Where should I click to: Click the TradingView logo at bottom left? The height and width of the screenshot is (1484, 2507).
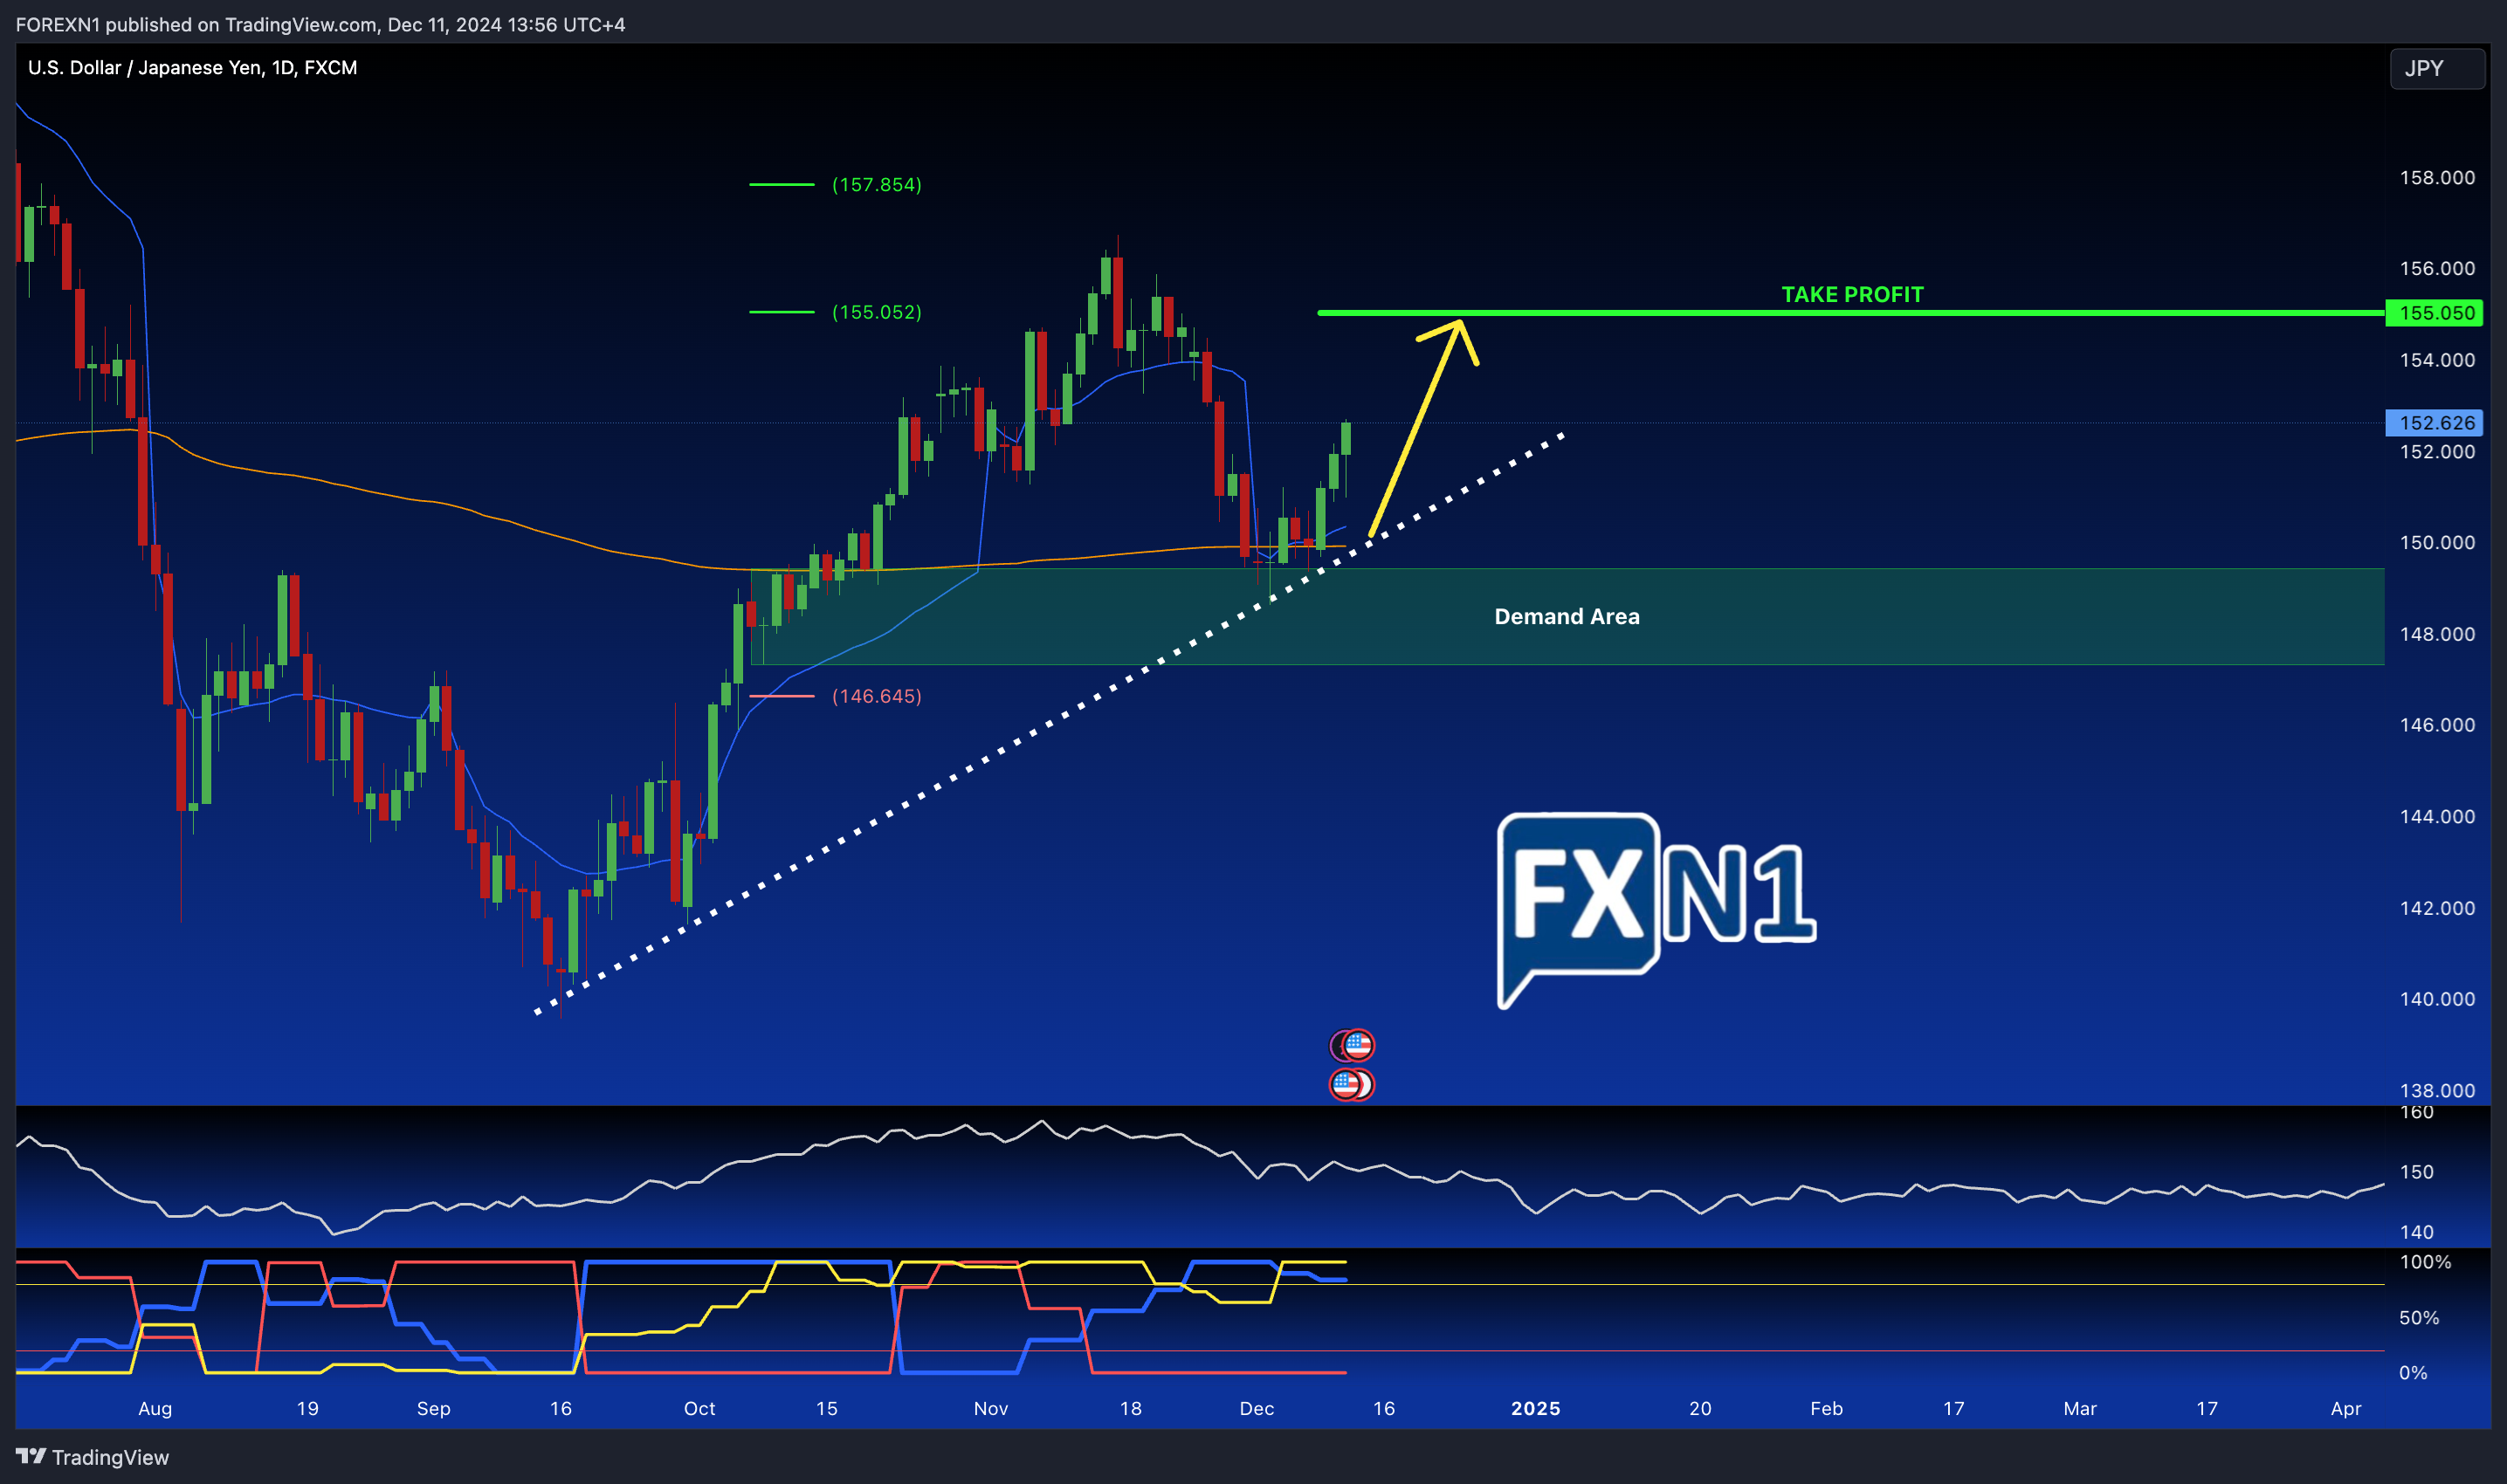tap(92, 1457)
